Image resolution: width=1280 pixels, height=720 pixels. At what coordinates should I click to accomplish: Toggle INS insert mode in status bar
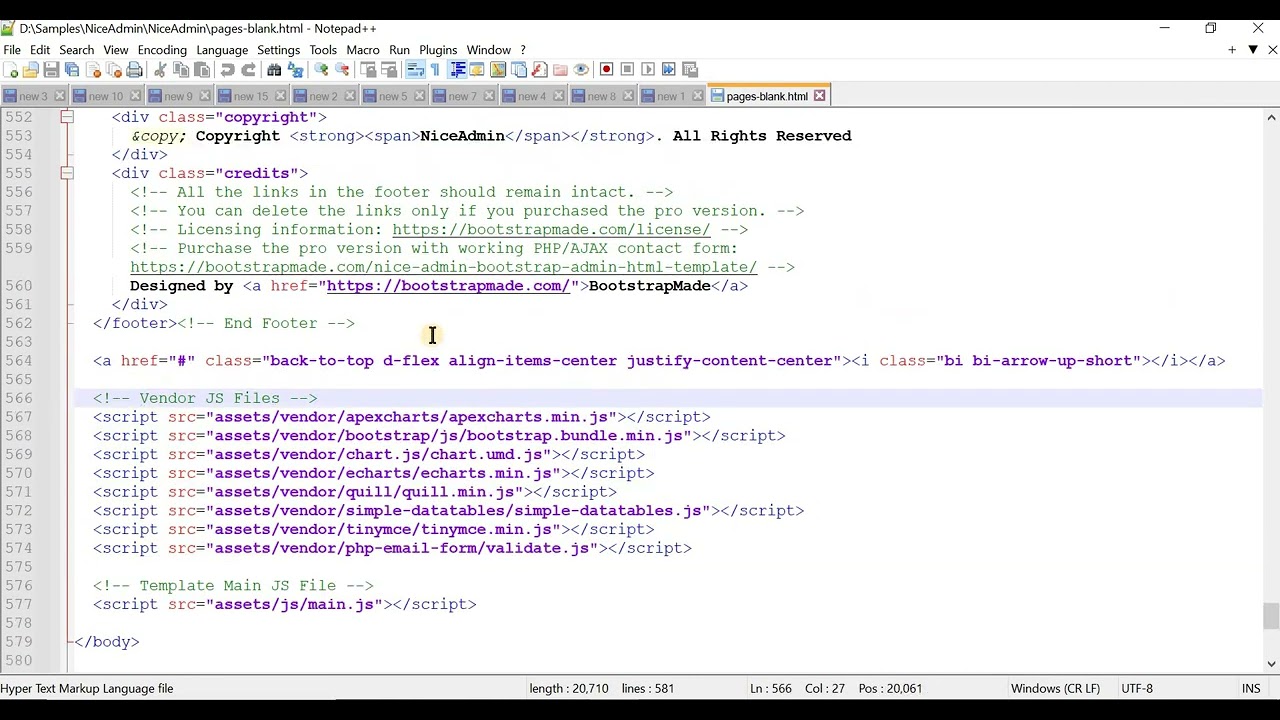tap(1251, 688)
